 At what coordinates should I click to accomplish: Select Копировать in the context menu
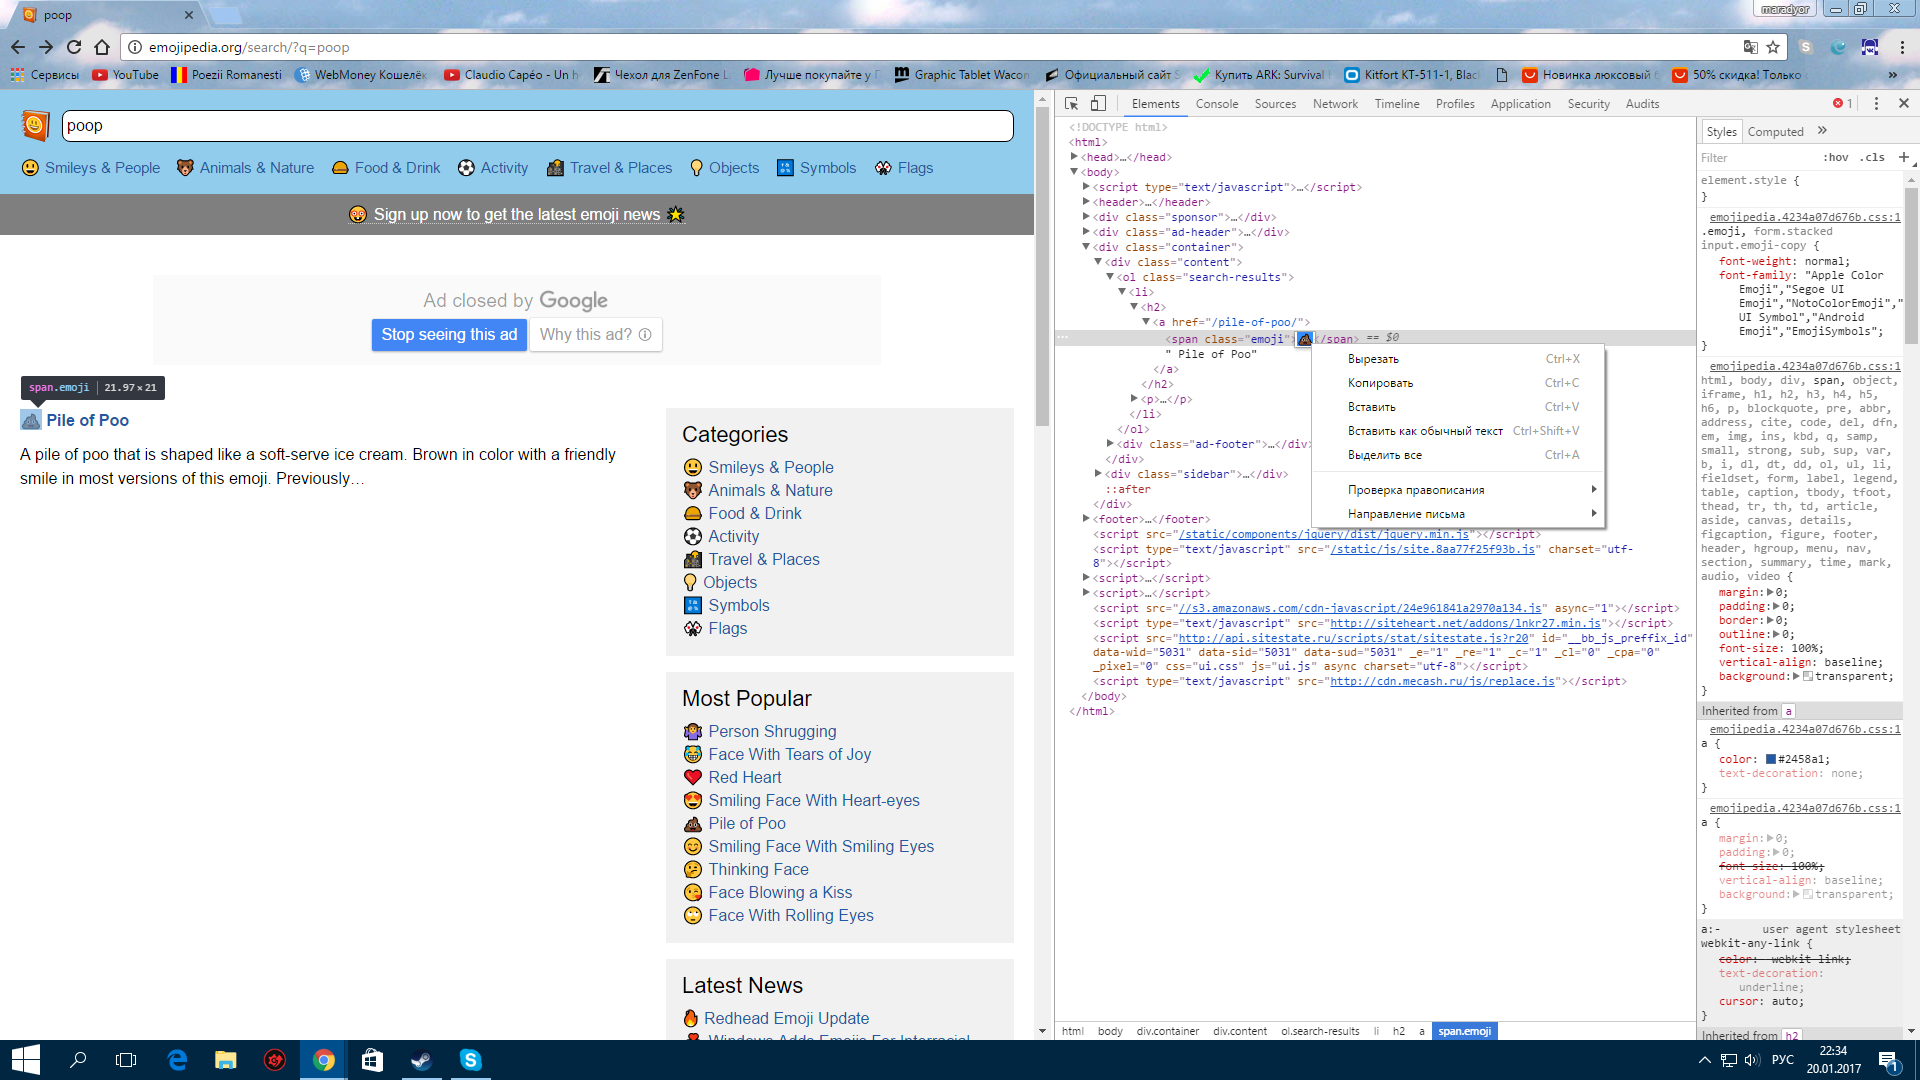click(x=1458, y=383)
